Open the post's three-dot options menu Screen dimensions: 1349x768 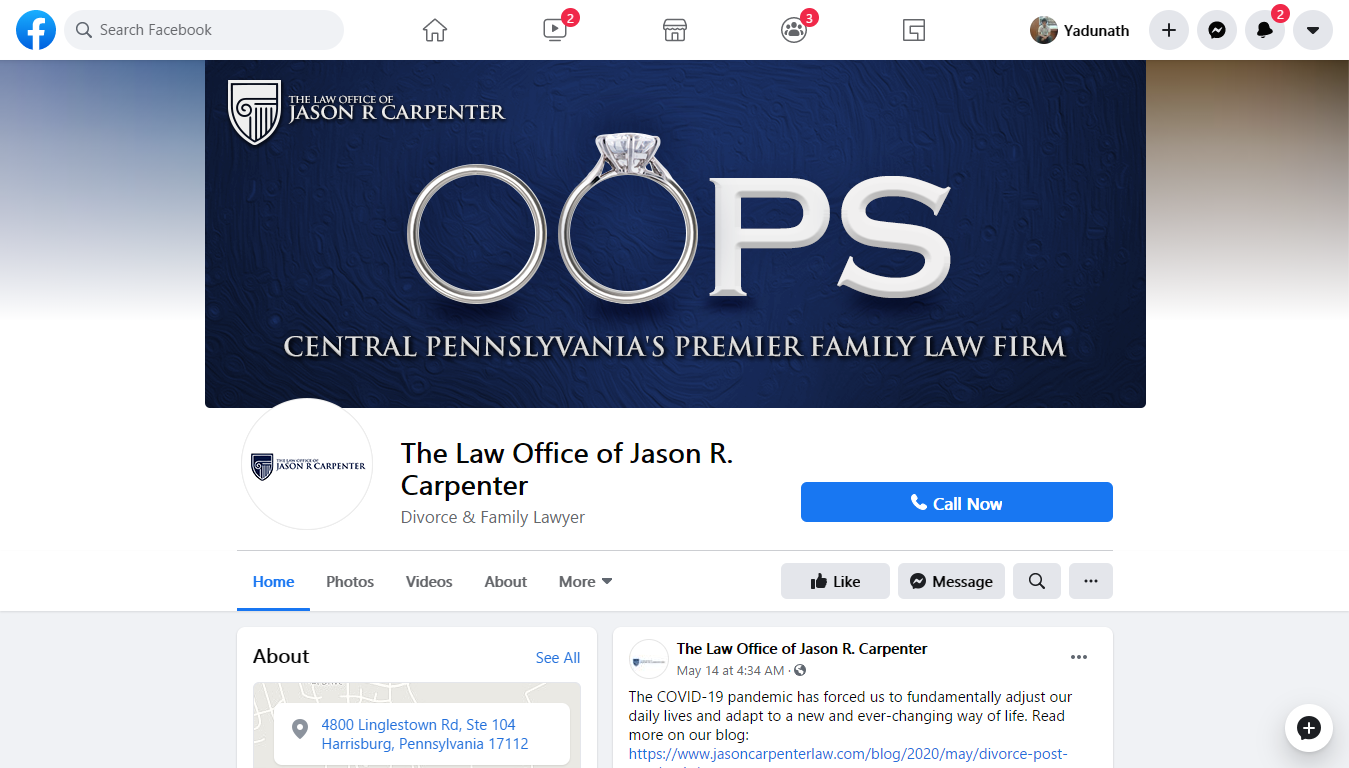[1079, 657]
